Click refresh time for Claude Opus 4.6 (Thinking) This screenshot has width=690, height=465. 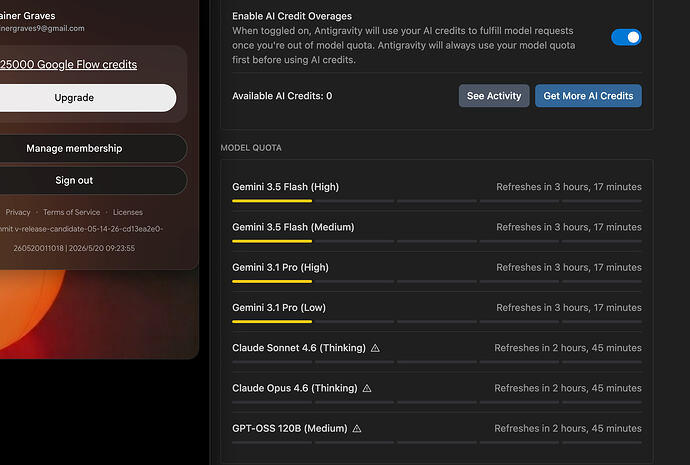click(x=568, y=388)
